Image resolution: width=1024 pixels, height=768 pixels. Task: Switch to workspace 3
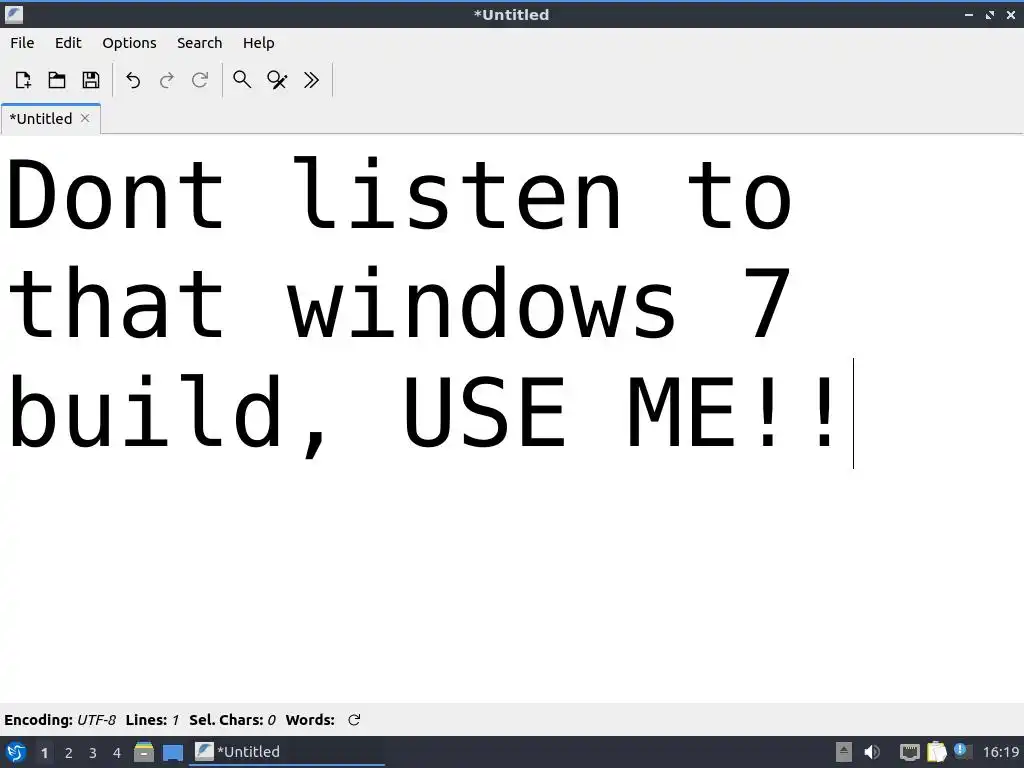pos(93,753)
